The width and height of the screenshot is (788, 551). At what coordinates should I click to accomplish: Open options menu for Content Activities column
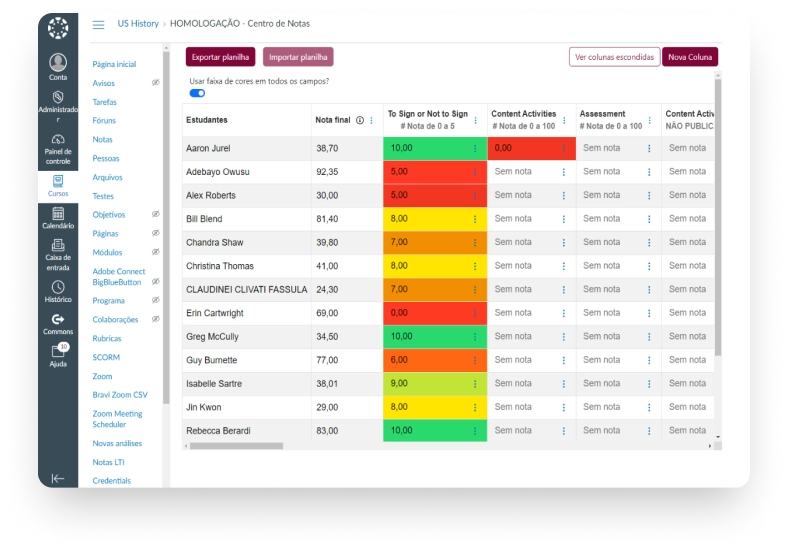coord(564,120)
